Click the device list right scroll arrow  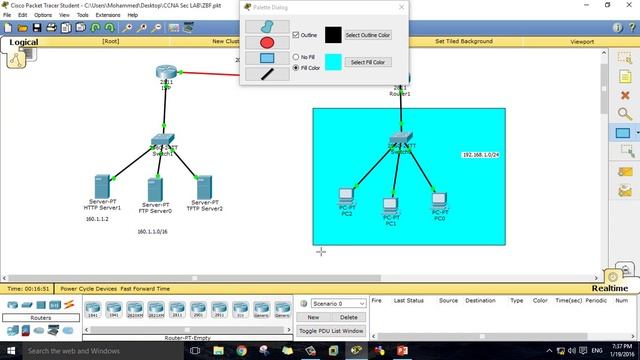289,329
